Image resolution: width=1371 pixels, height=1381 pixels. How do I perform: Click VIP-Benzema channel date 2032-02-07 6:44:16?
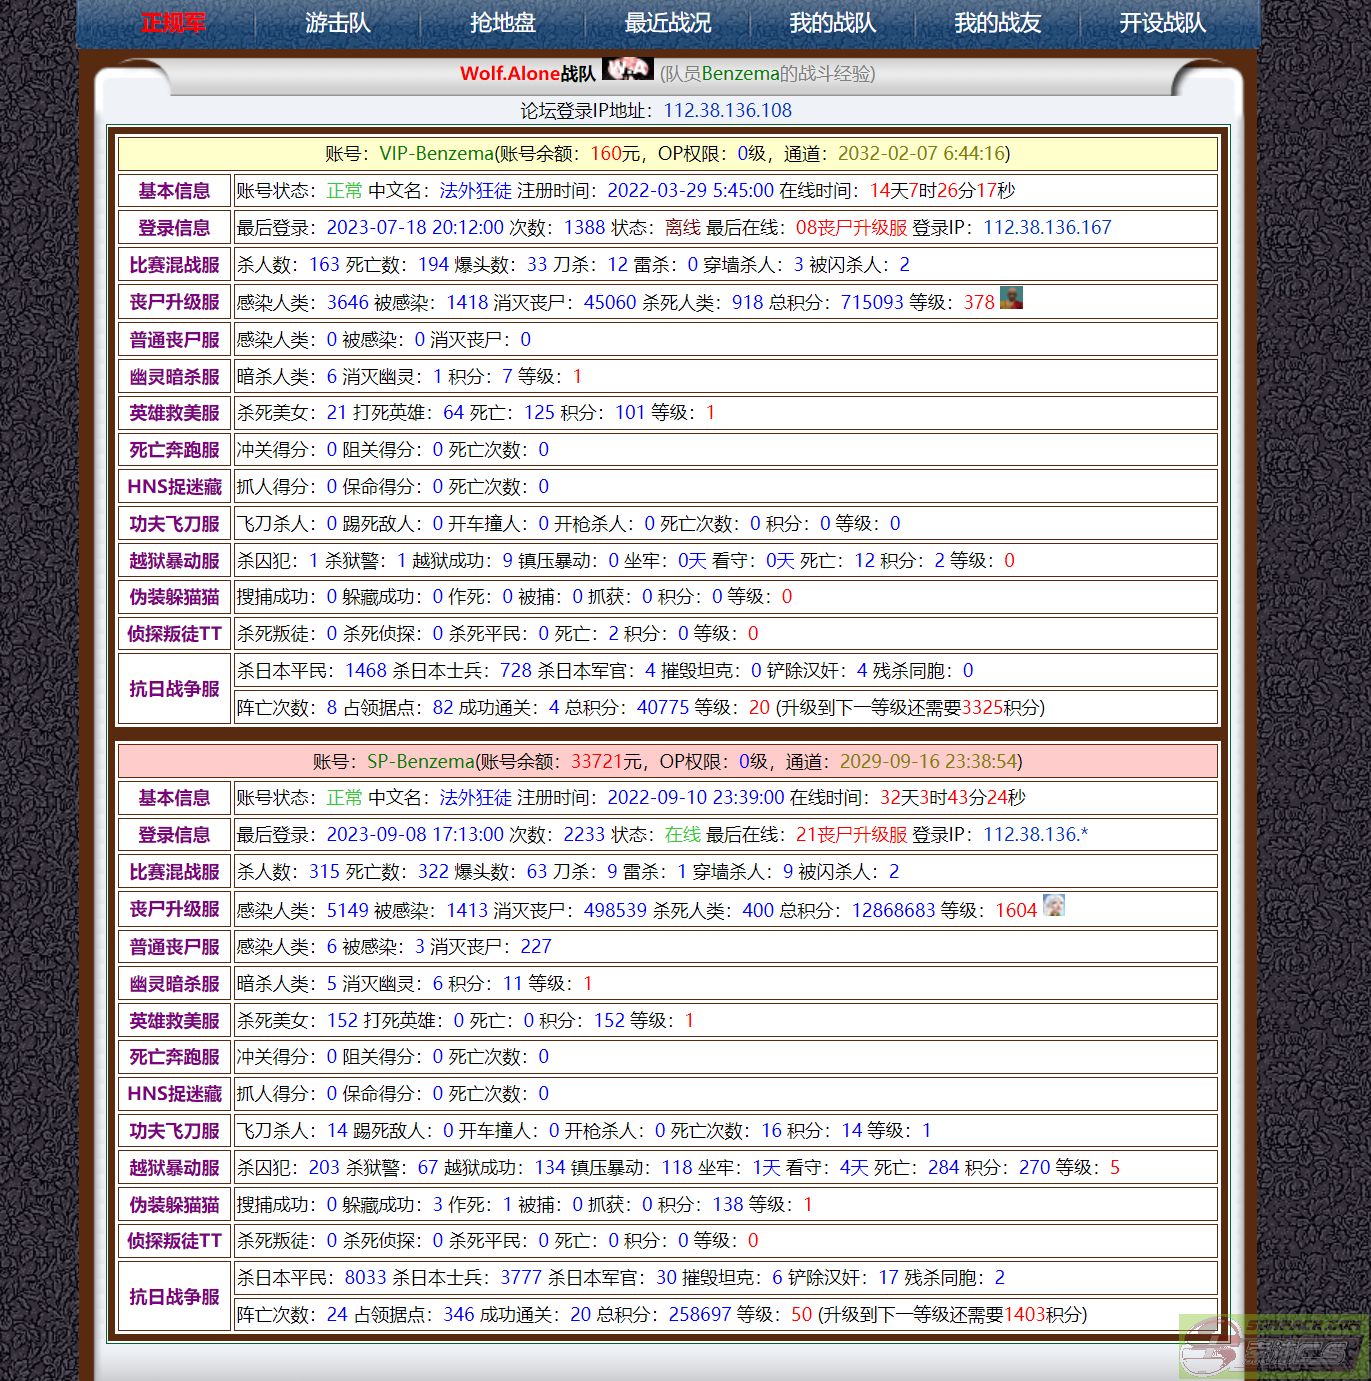pyautogui.click(x=921, y=153)
